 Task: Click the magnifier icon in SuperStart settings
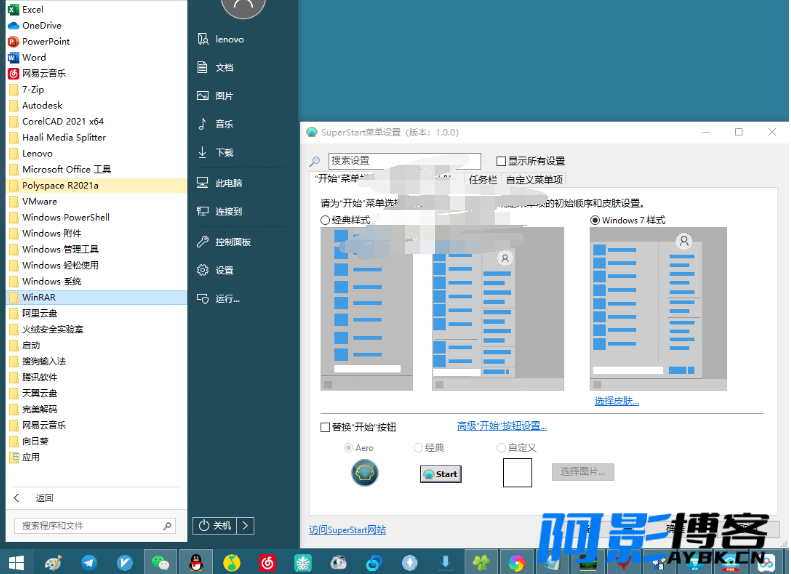tap(315, 161)
